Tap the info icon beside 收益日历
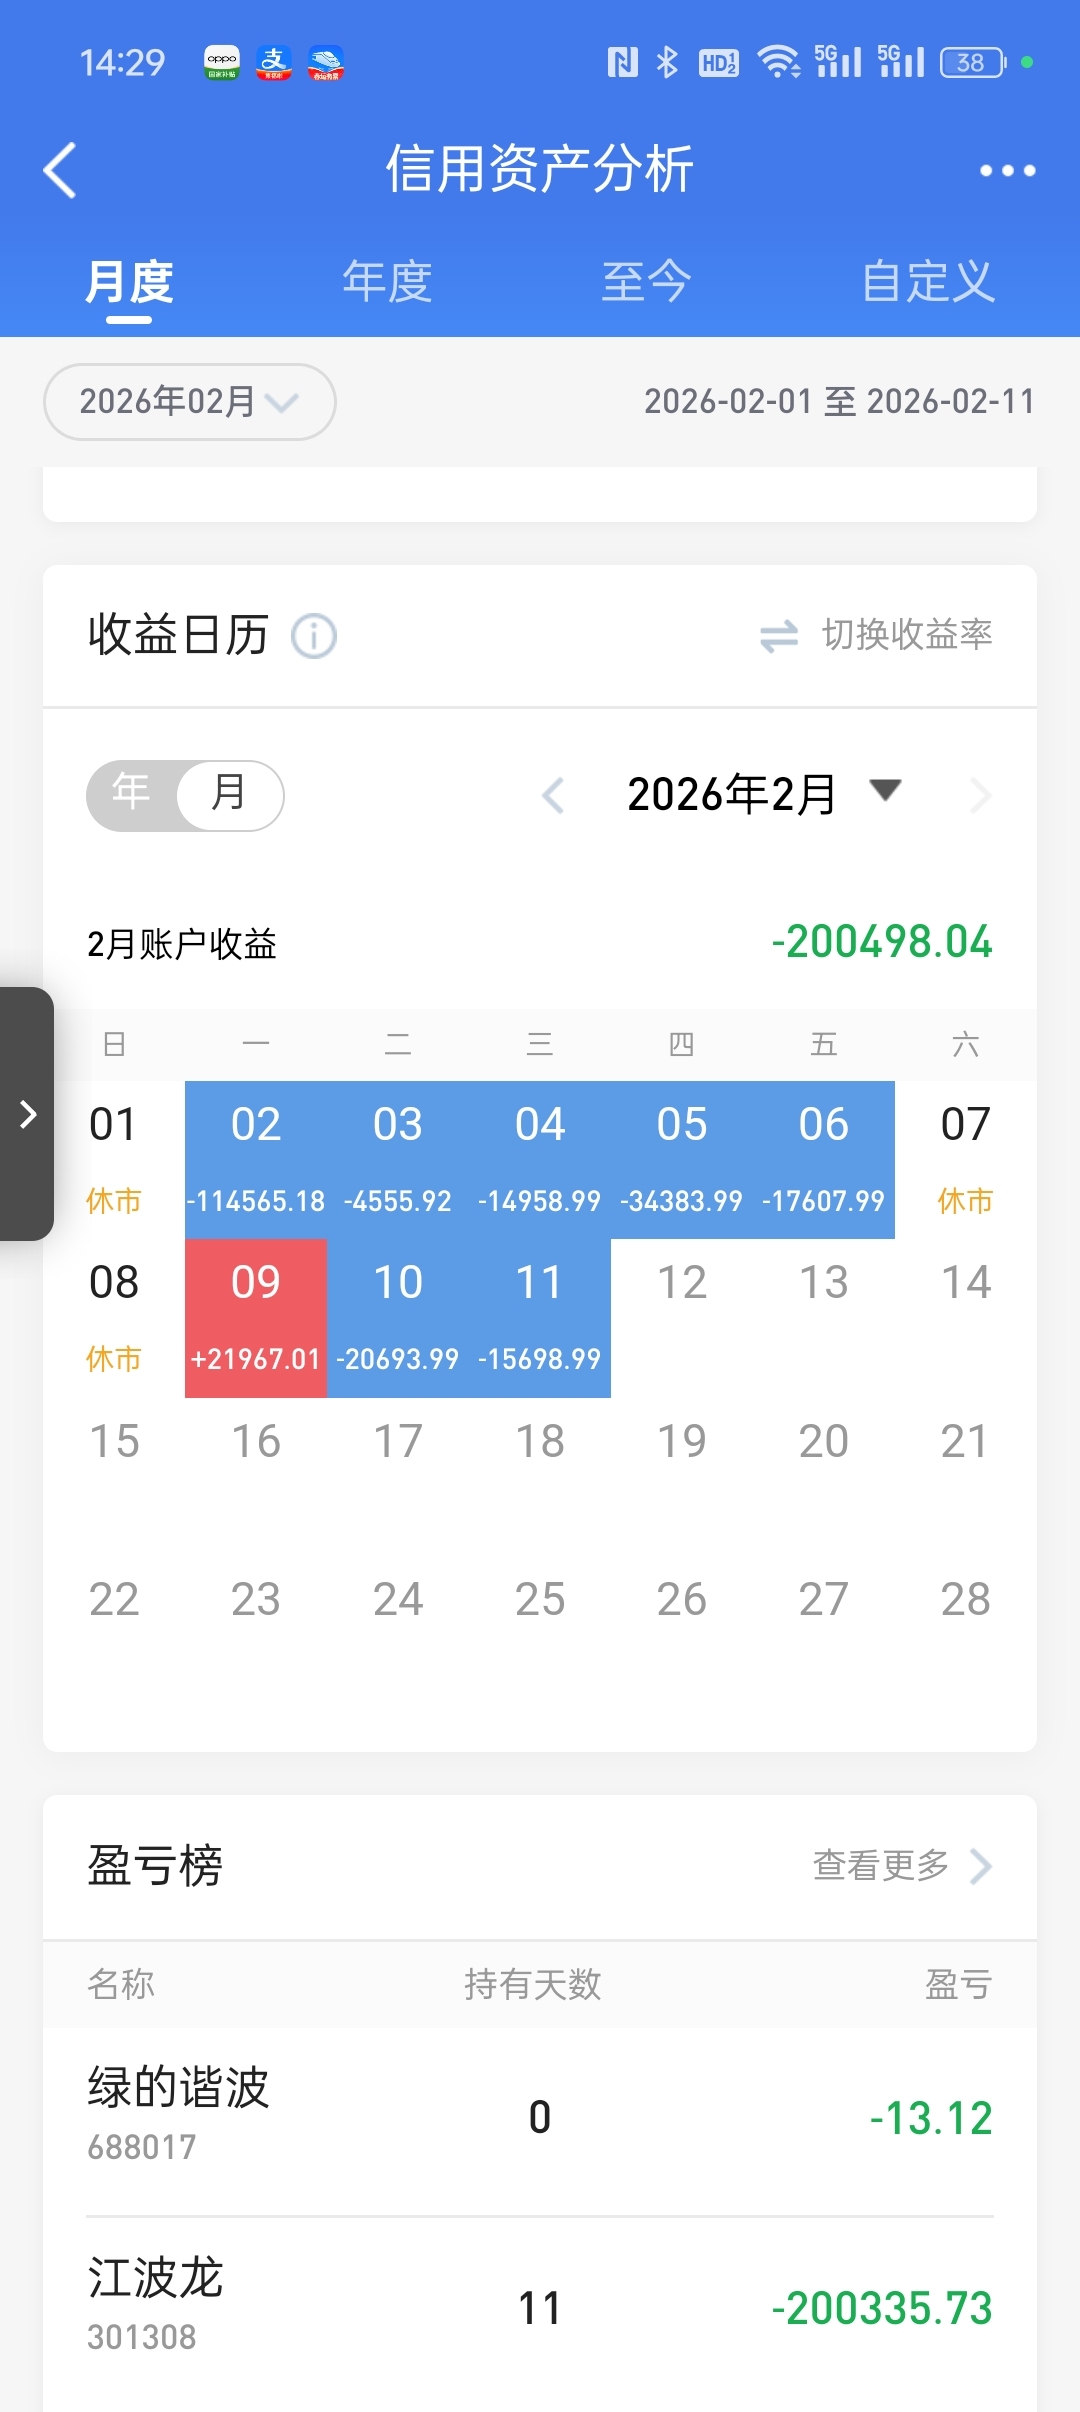 (x=314, y=636)
